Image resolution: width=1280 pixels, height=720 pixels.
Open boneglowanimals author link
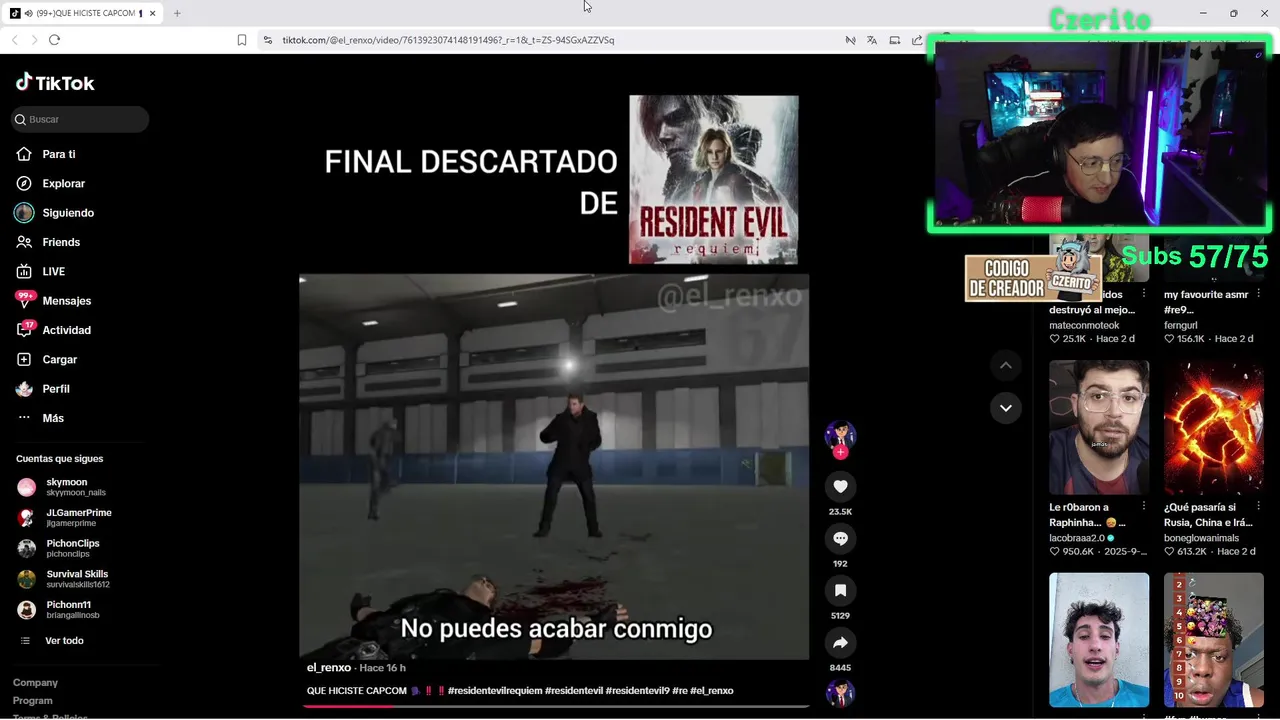(1201, 538)
